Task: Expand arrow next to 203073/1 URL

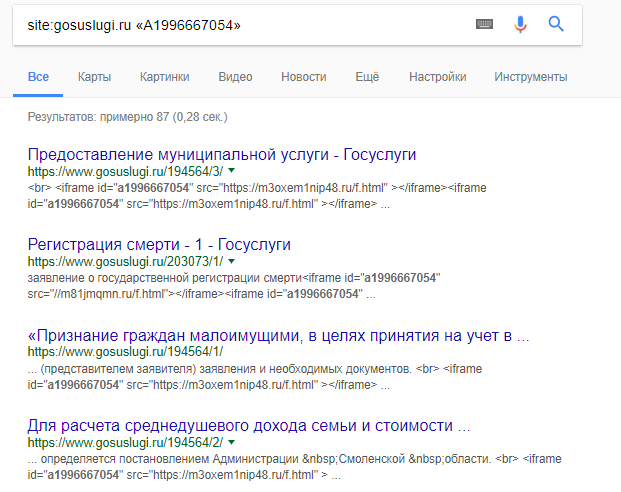Action: [231, 261]
